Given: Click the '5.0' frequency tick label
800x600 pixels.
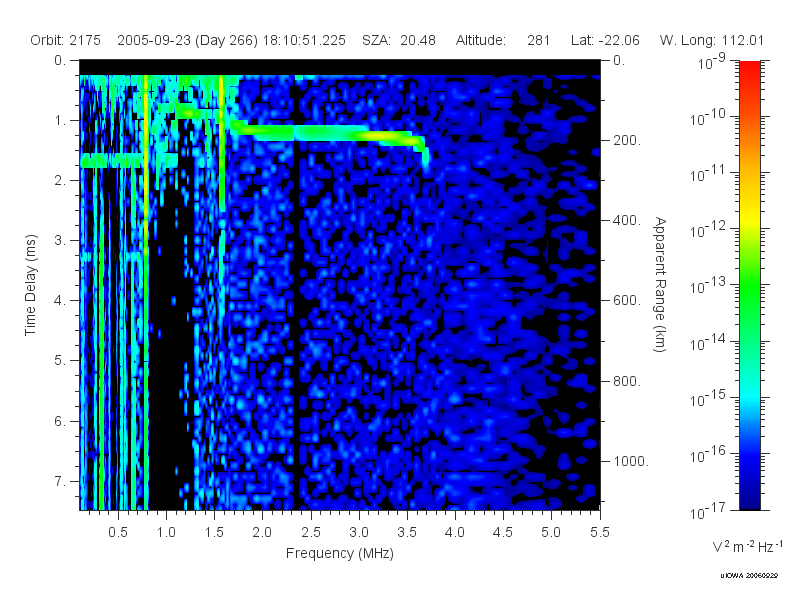Looking at the screenshot, I should [x=551, y=532].
